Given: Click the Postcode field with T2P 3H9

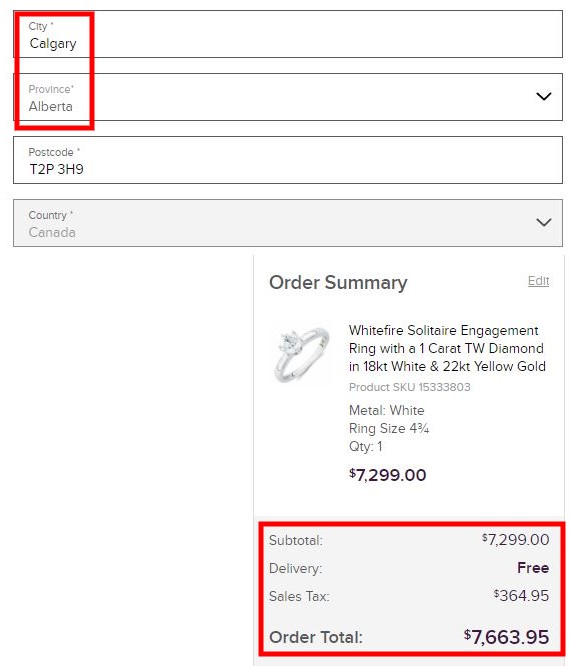Looking at the screenshot, I should coord(288,160).
